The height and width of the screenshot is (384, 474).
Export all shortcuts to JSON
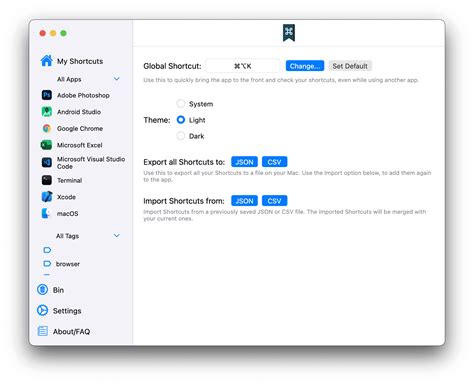pyautogui.click(x=244, y=162)
